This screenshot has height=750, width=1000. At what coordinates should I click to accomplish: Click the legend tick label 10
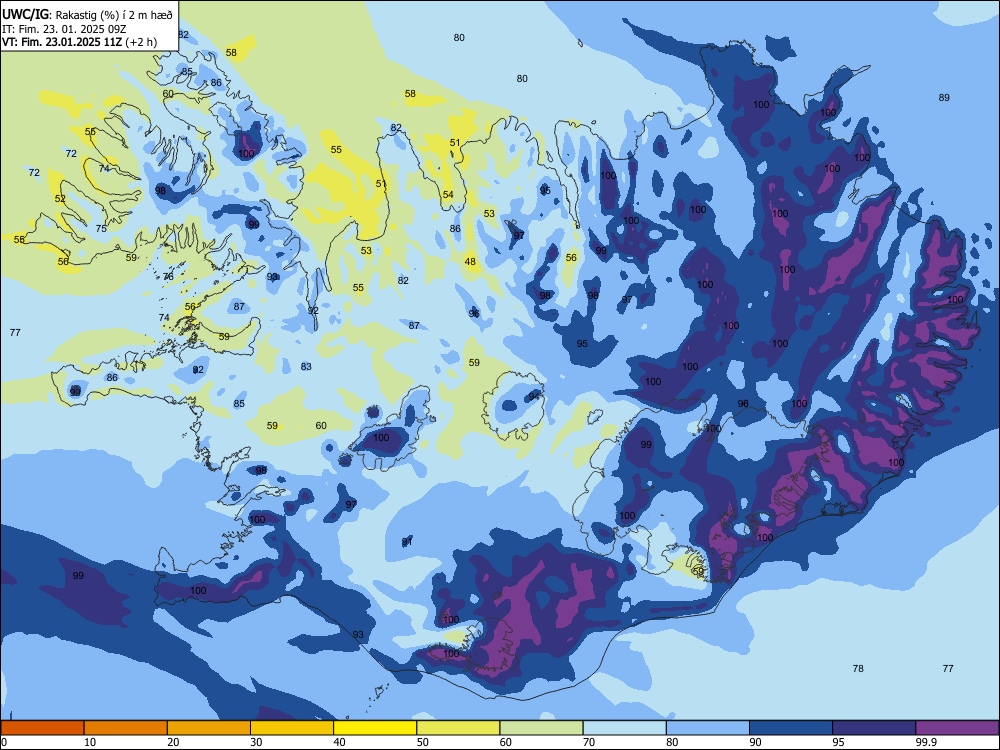coord(90,742)
